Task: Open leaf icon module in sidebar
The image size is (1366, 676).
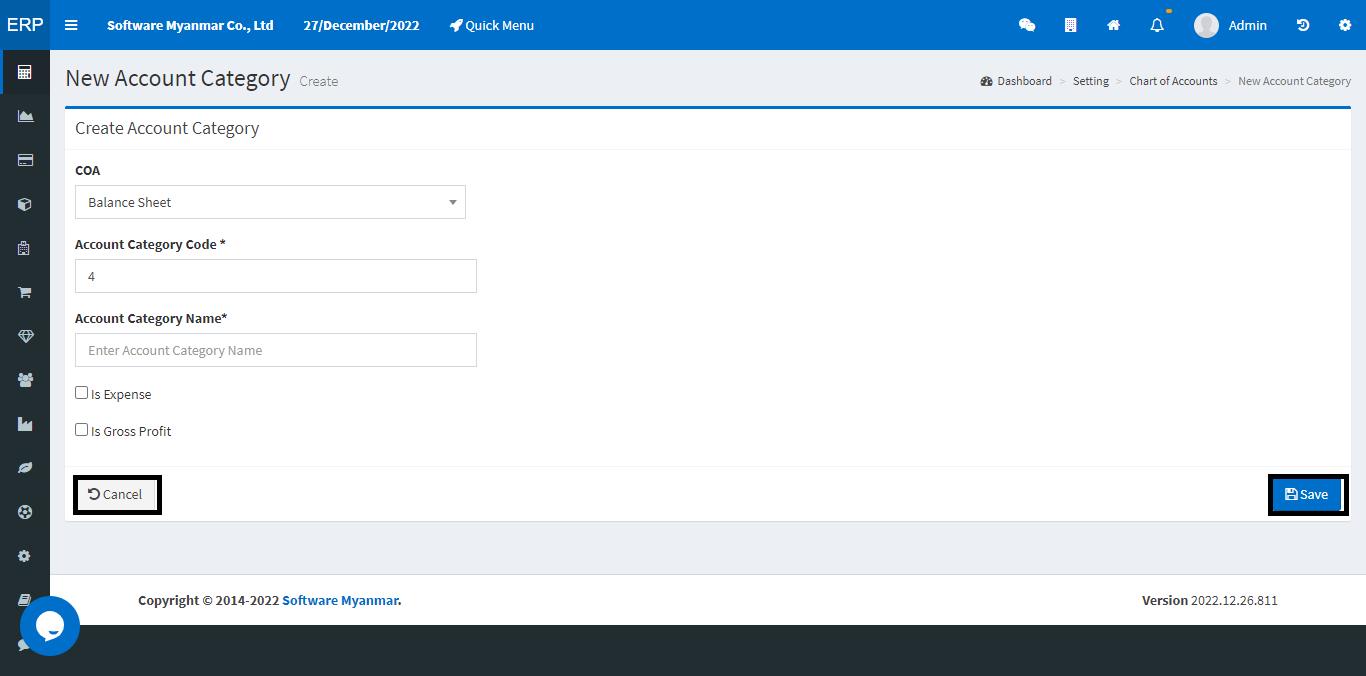Action: pyautogui.click(x=25, y=468)
